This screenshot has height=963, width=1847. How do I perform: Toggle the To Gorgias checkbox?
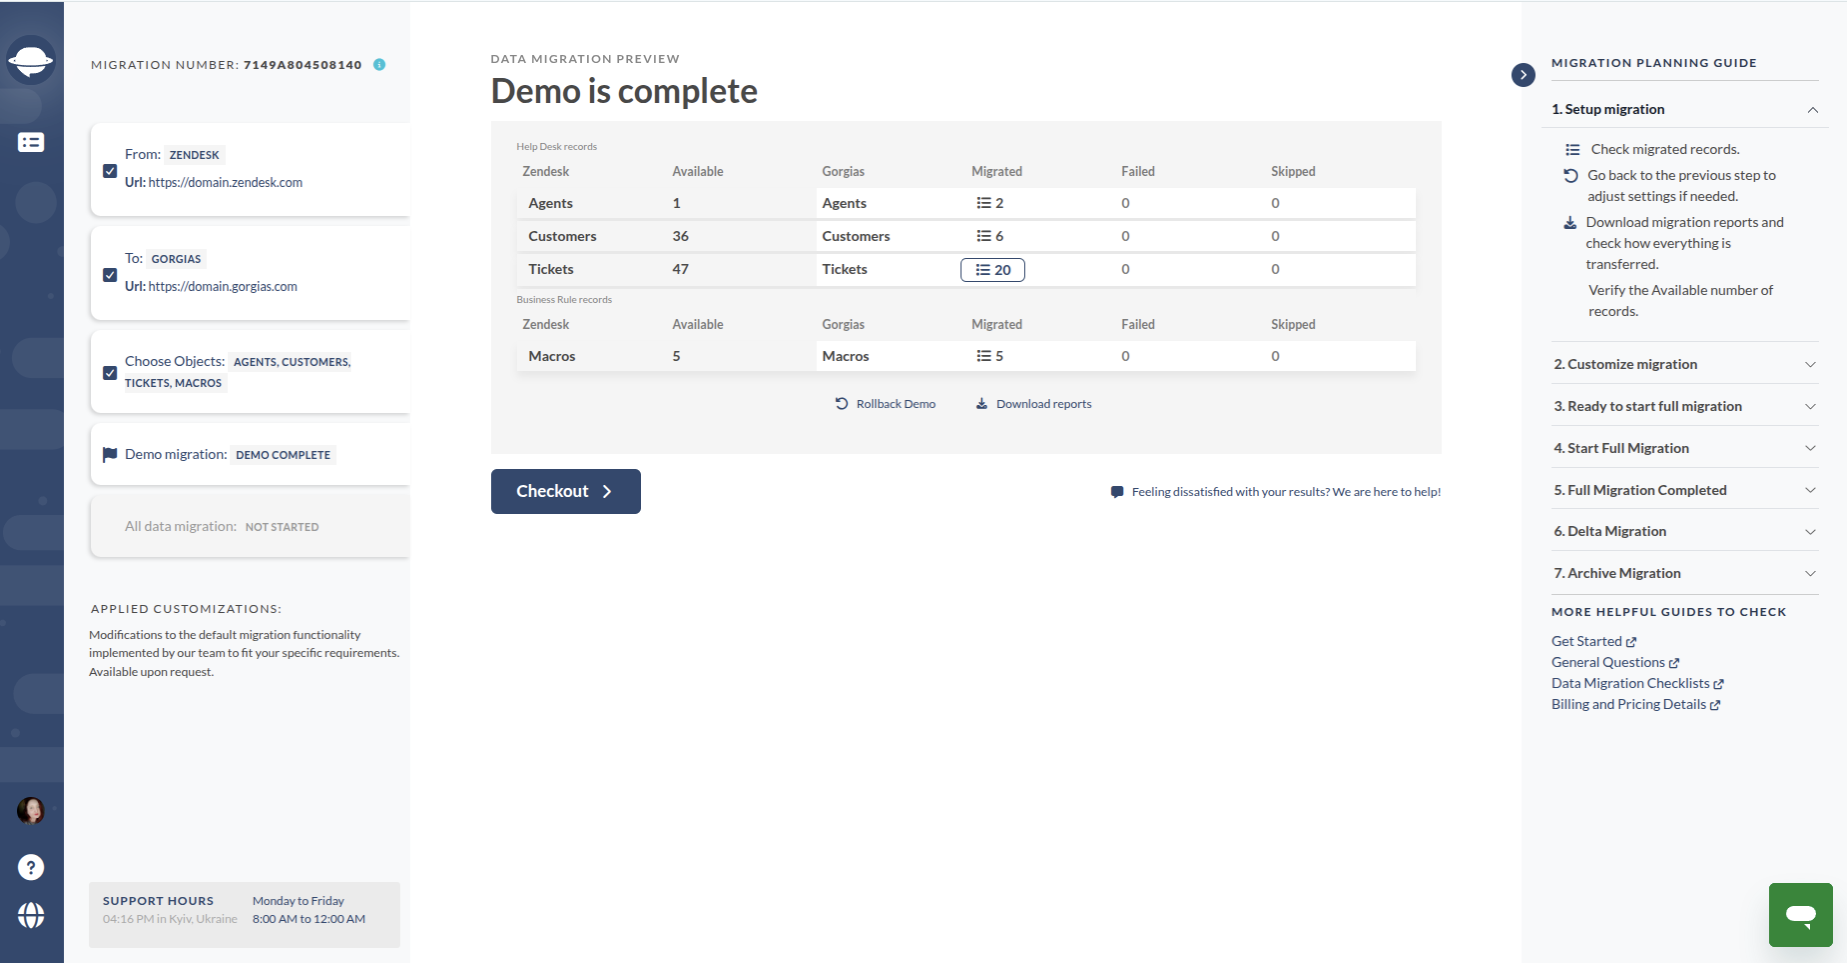click(x=110, y=275)
